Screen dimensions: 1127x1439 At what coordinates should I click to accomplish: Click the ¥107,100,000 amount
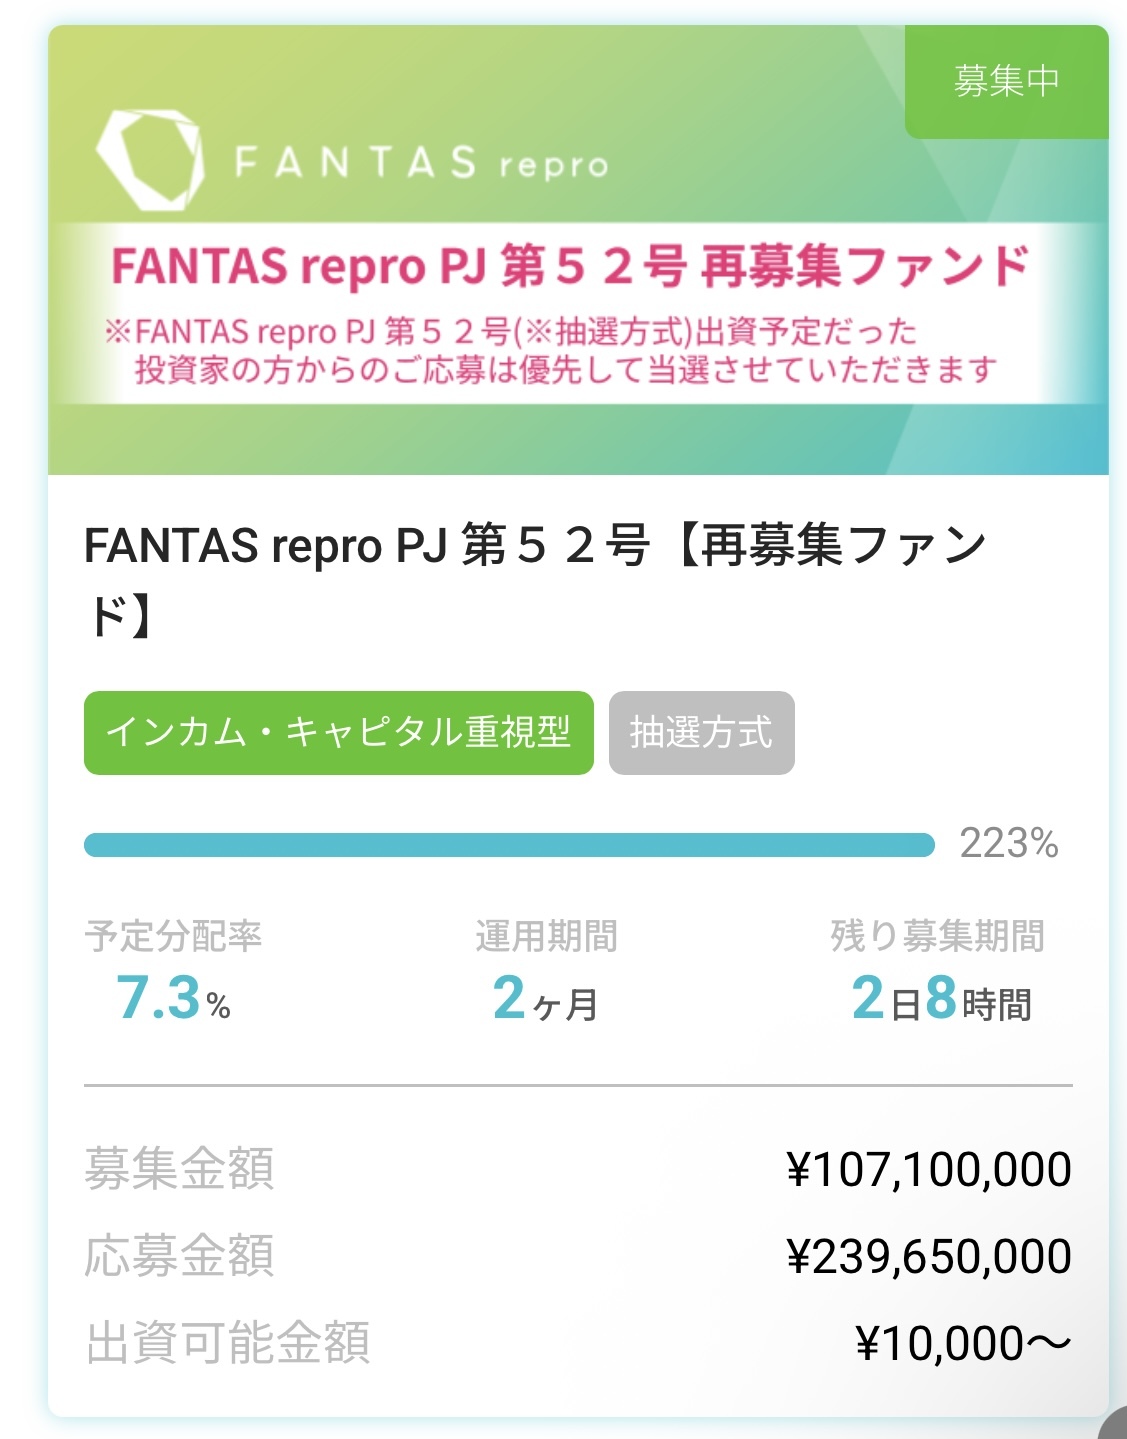coord(929,1169)
